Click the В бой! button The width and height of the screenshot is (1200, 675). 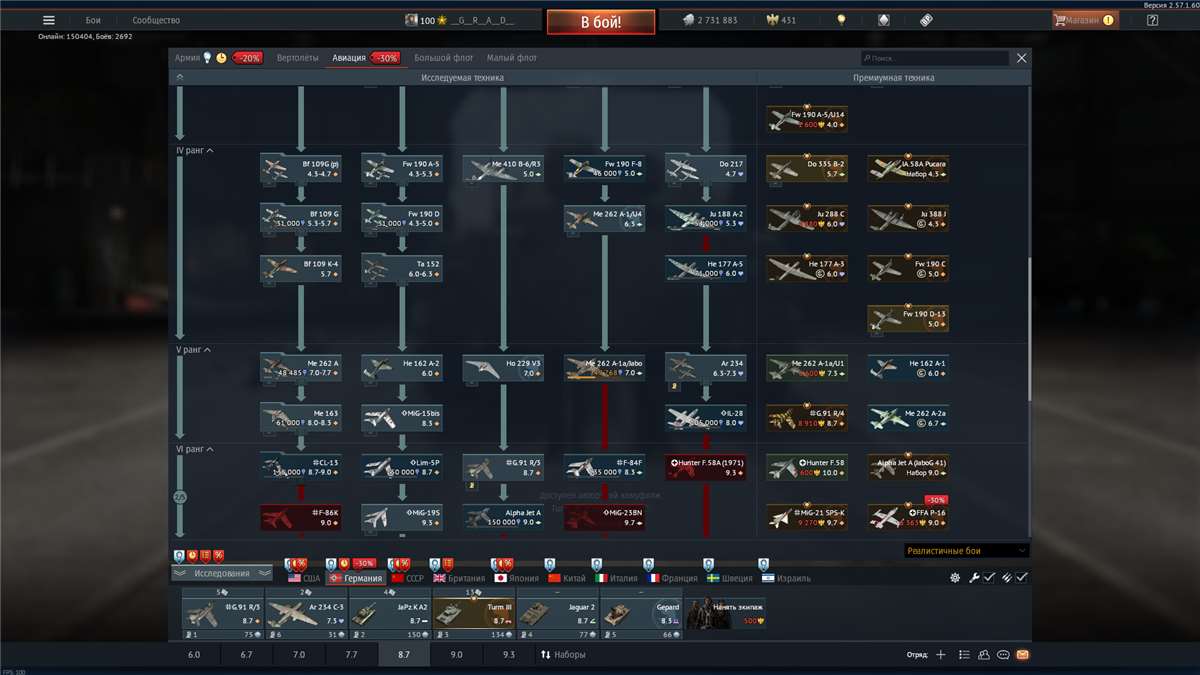pos(601,21)
